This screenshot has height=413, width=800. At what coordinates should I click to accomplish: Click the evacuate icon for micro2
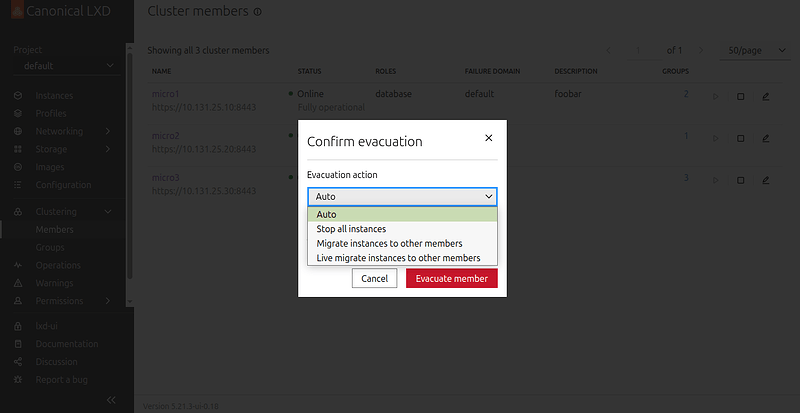[x=740, y=138]
